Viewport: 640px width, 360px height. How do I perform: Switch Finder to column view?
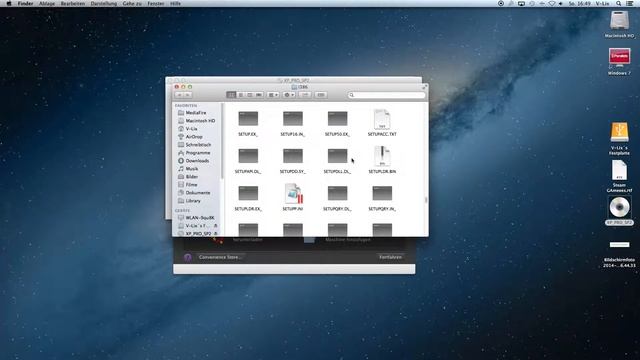click(249, 95)
